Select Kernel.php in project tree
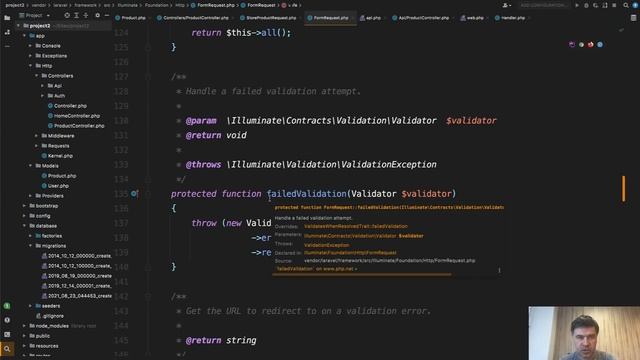This screenshot has width=640, height=360. pos(57,156)
